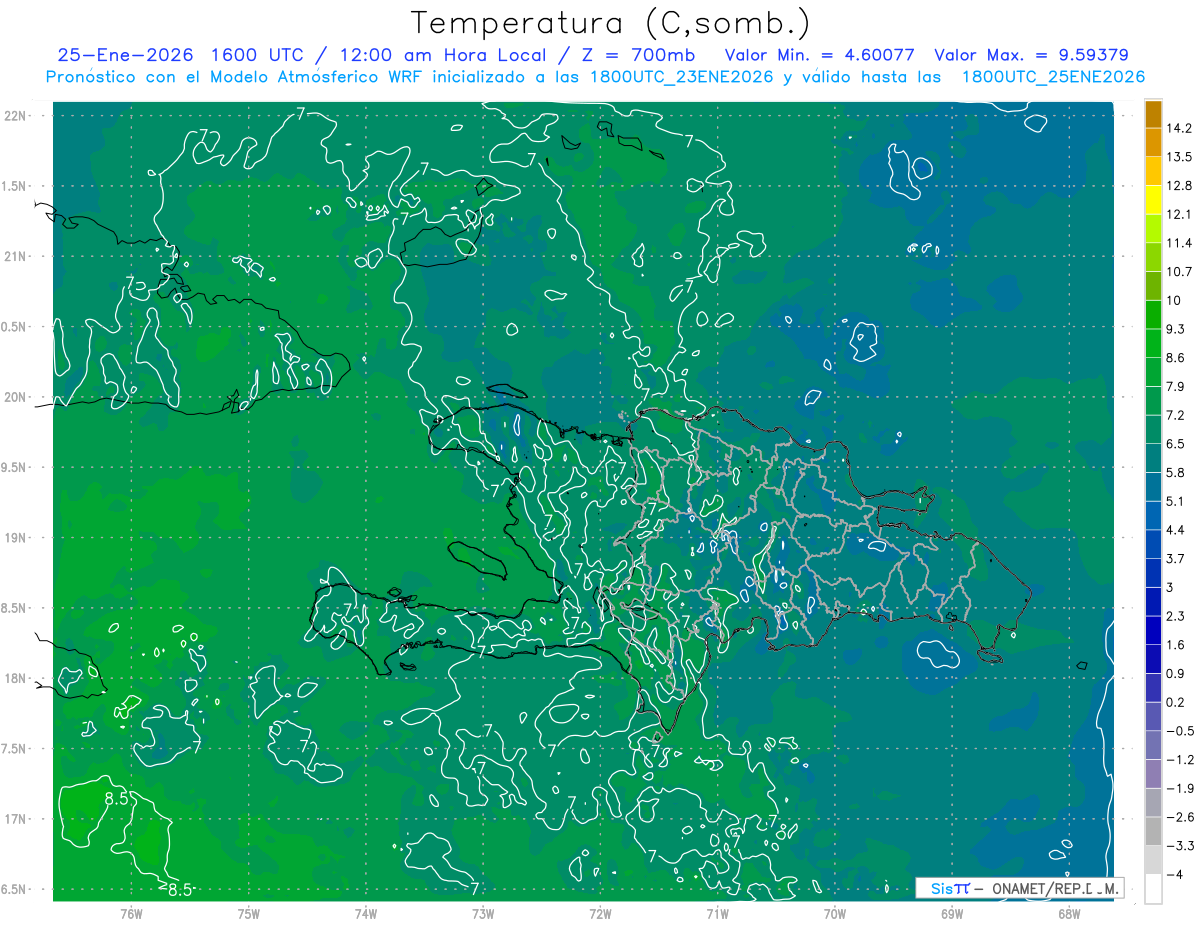1200x927 pixels.
Task: Click "12:00 am Hora Local" text
Action: click(445, 55)
